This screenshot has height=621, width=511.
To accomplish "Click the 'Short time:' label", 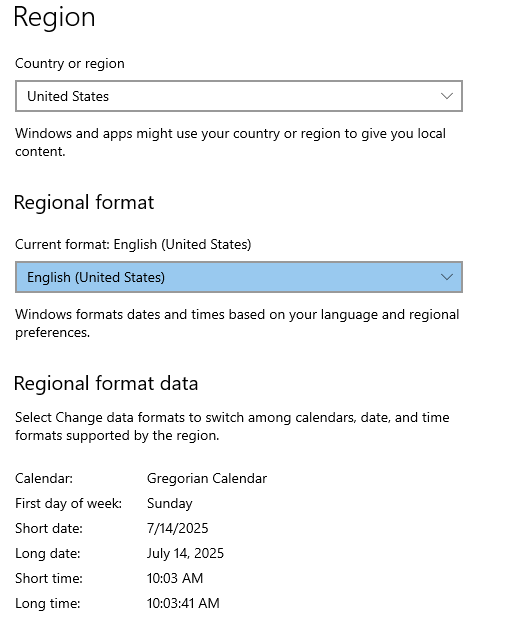I will (49, 578).
